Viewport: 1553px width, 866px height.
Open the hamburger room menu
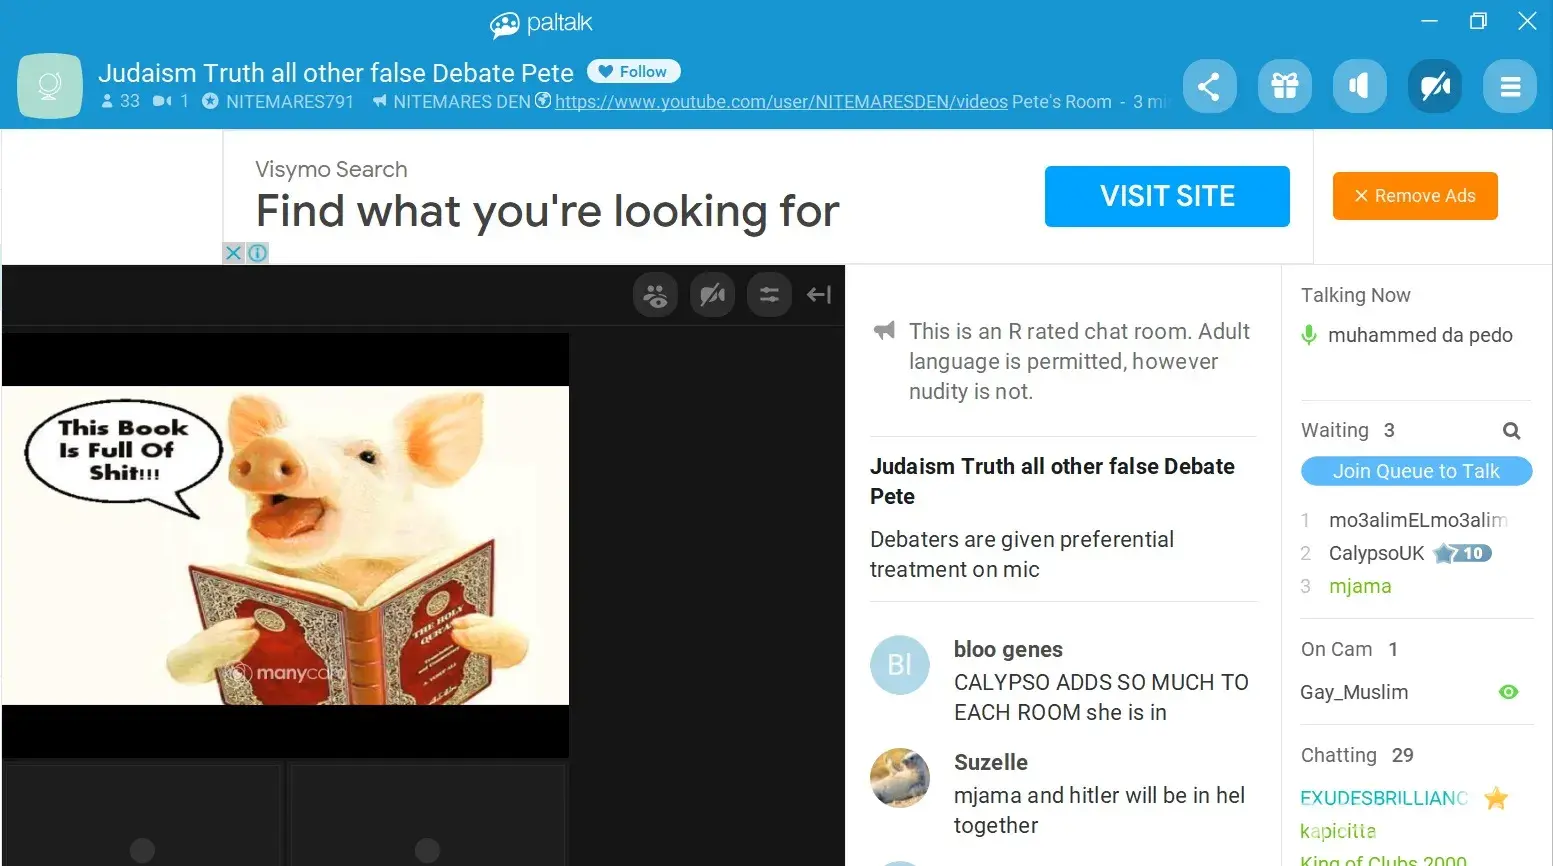1510,86
